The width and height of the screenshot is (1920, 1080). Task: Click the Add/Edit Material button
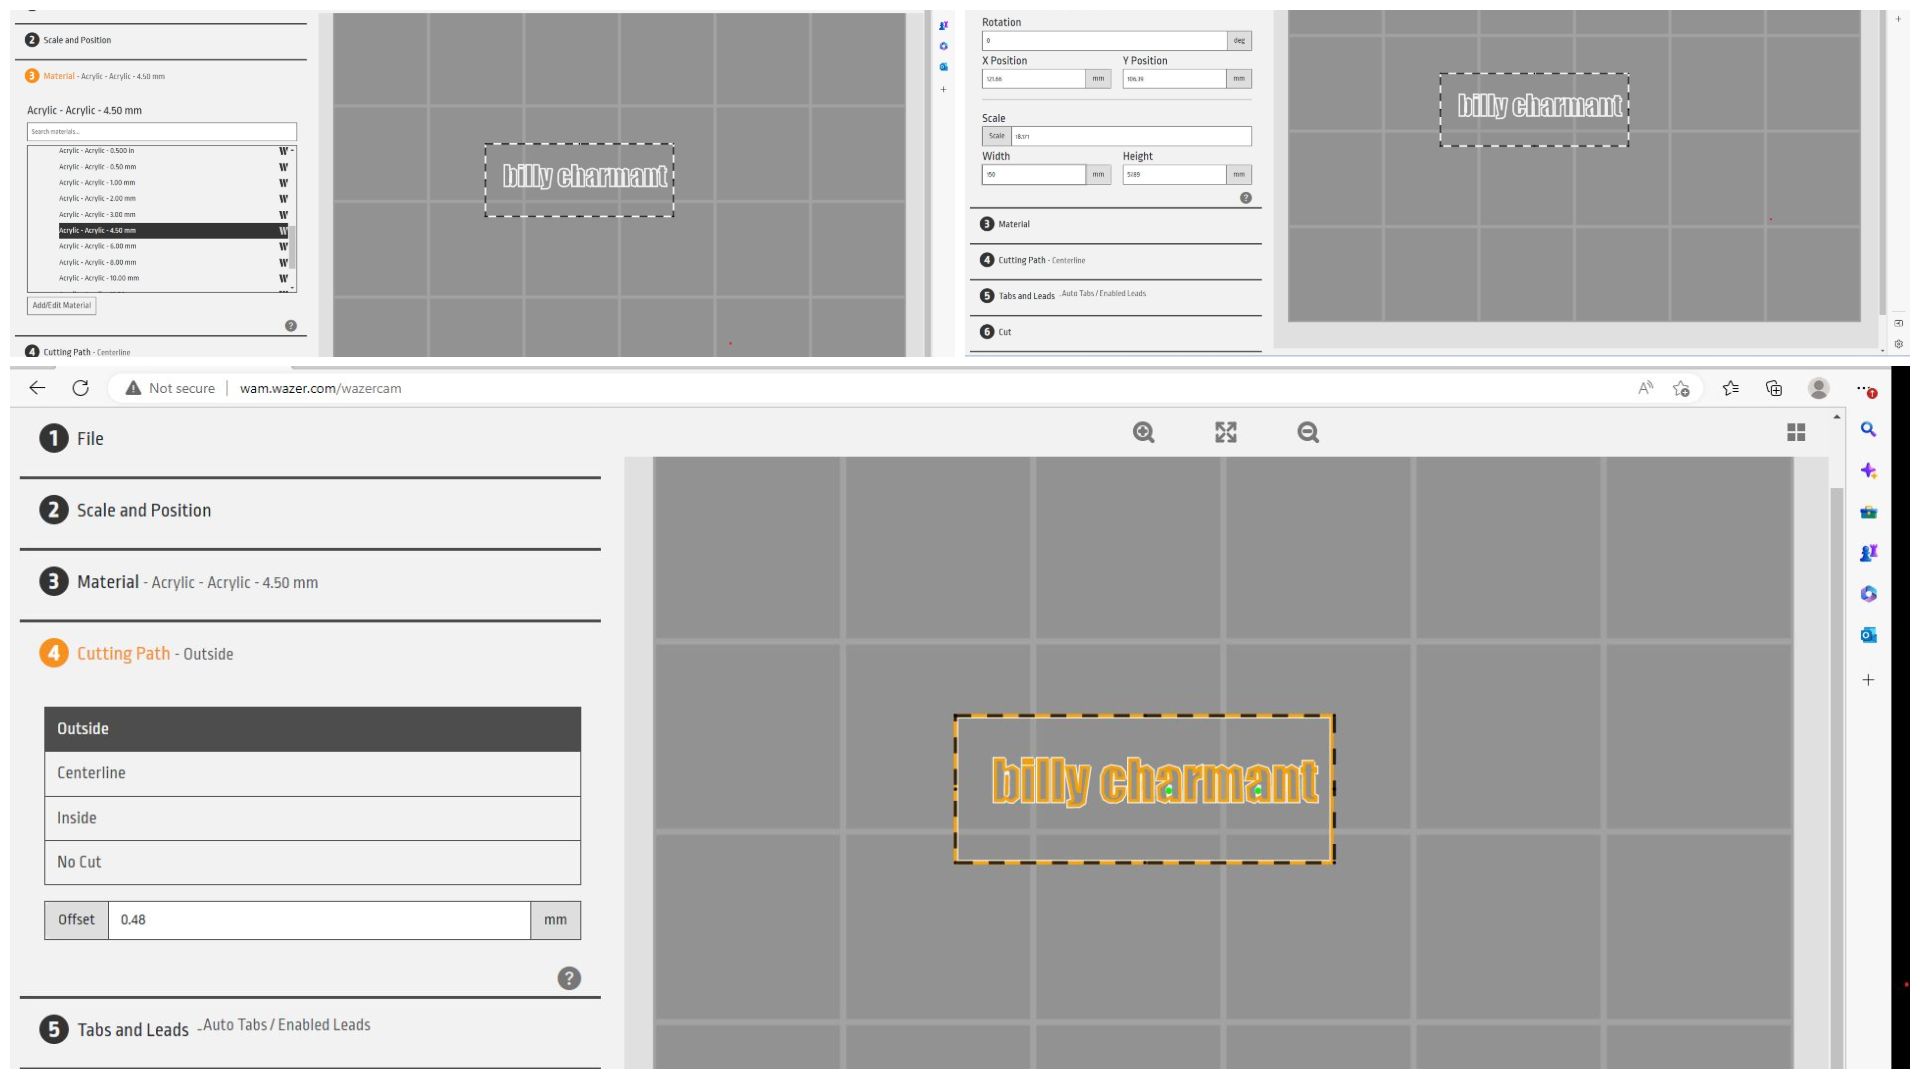point(62,306)
